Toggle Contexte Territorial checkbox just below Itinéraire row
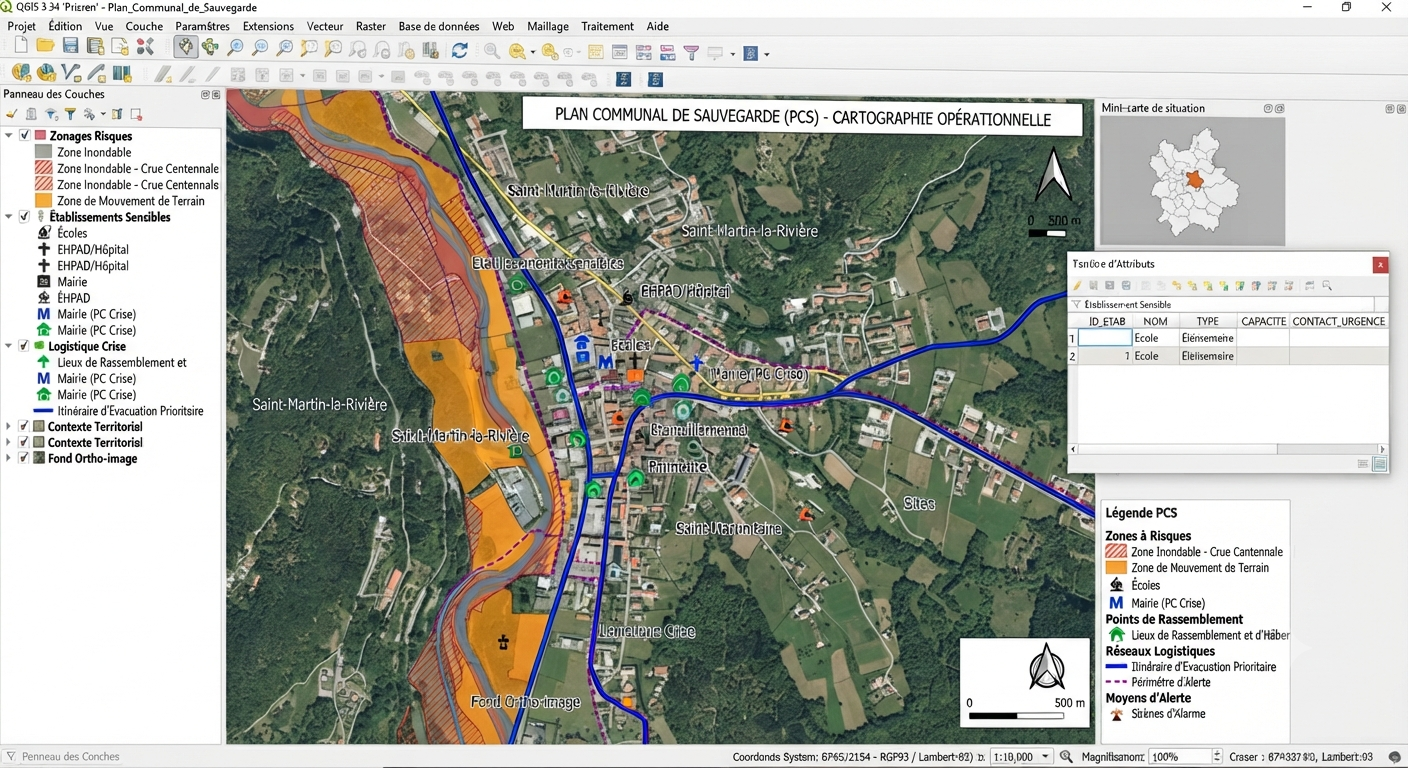Viewport: 1408px width, 768px height. (24, 427)
